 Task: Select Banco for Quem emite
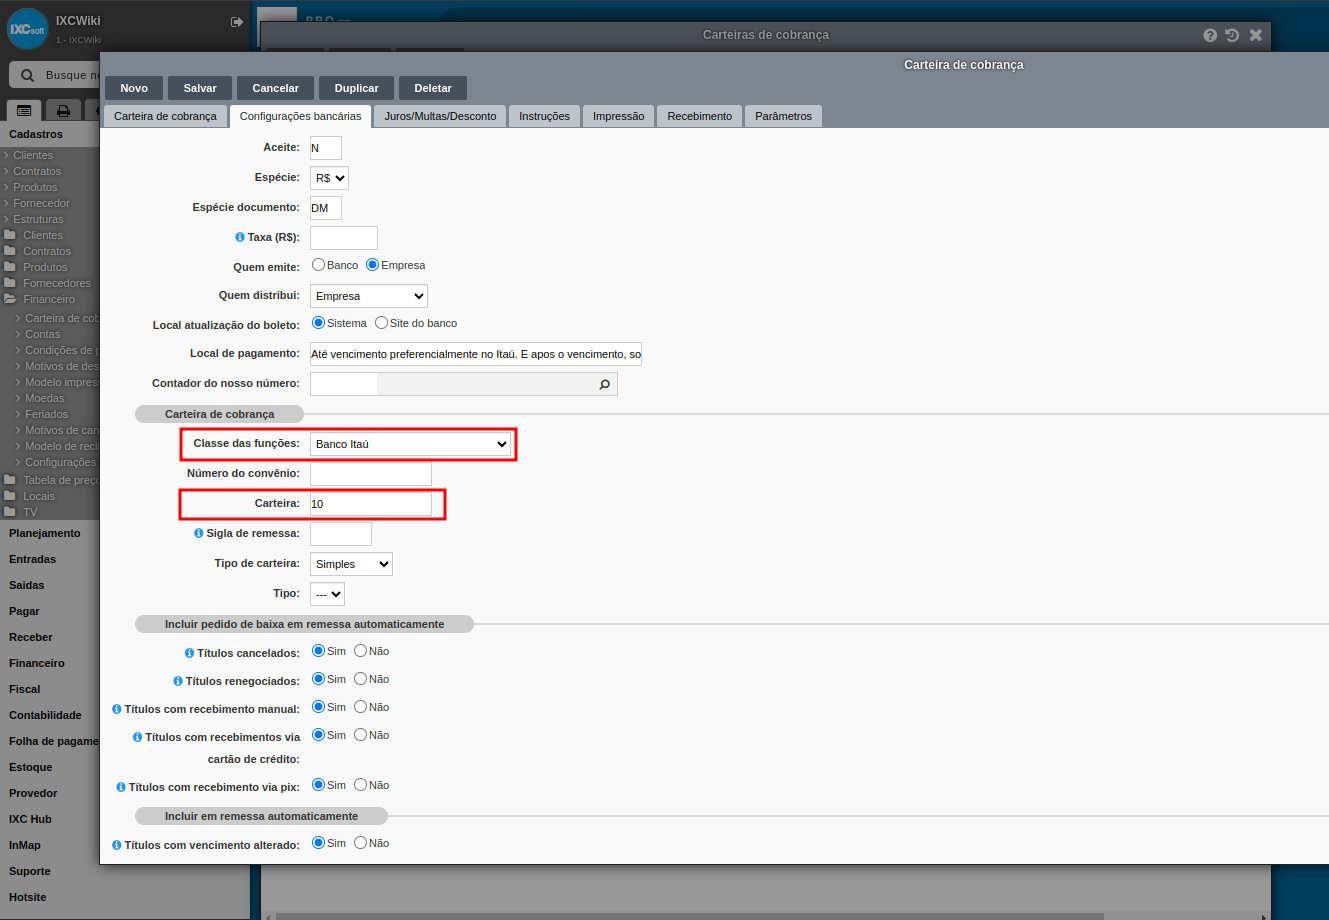318,265
